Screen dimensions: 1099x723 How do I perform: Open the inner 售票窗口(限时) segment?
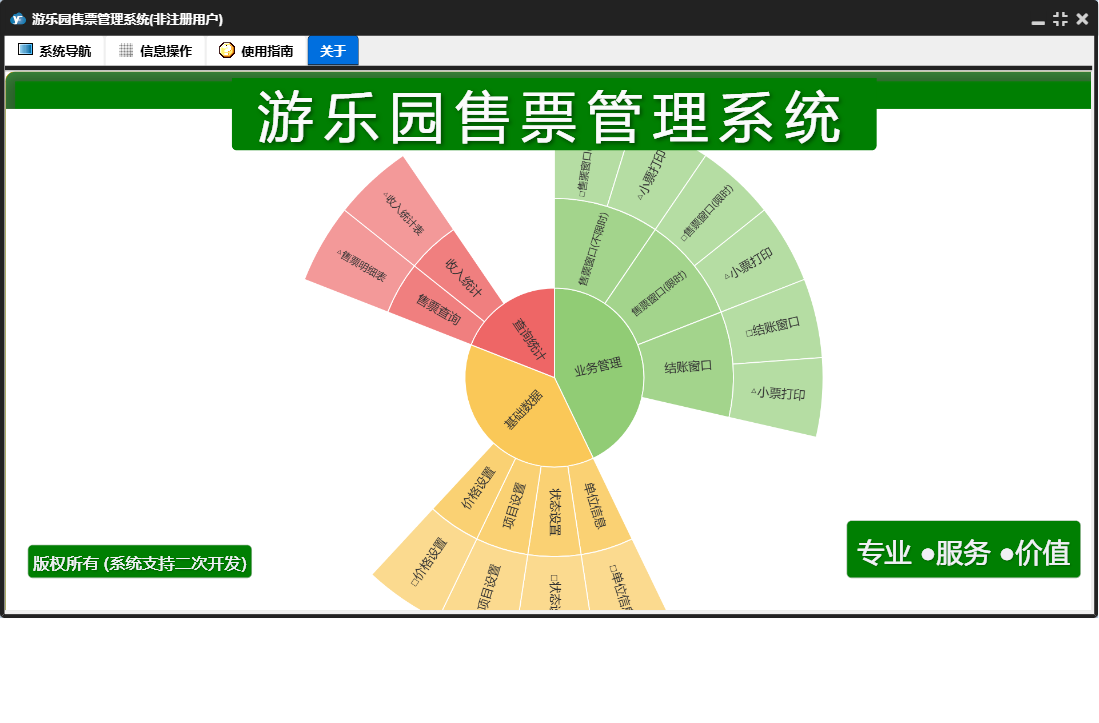click(x=659, y=293)
